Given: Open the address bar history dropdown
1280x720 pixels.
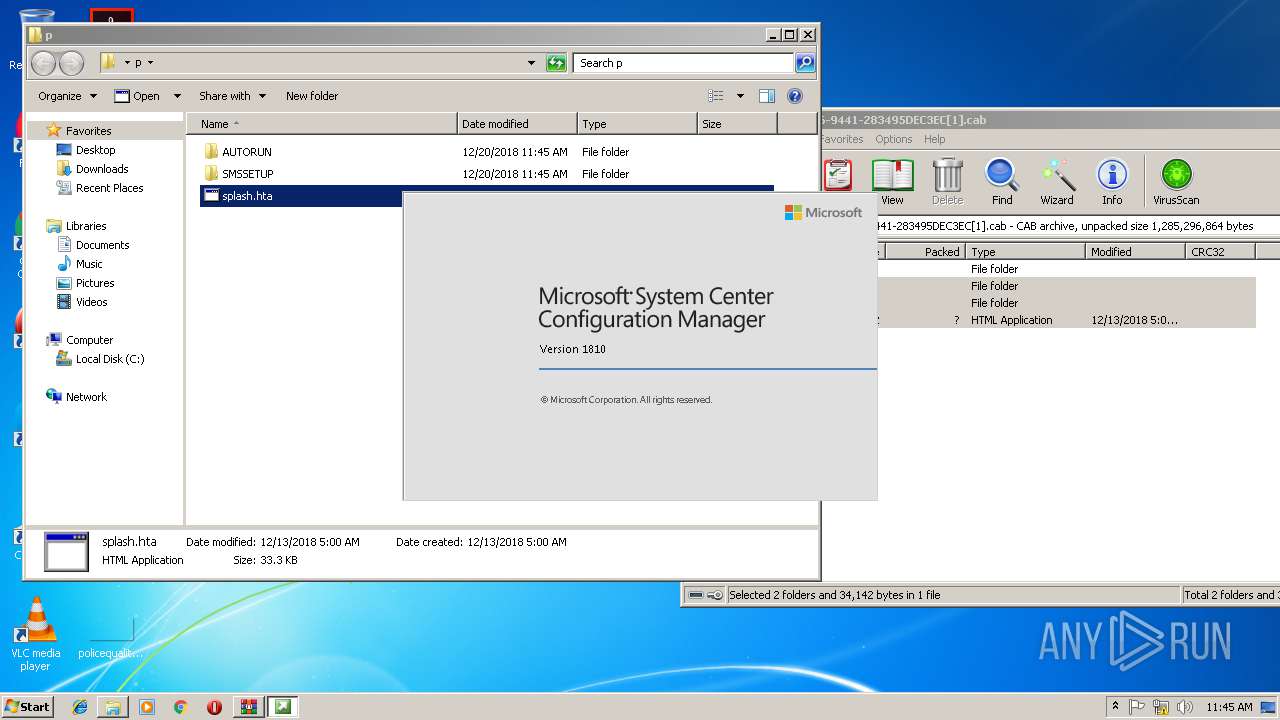Looking at the screenshot, I should (531, 63).
